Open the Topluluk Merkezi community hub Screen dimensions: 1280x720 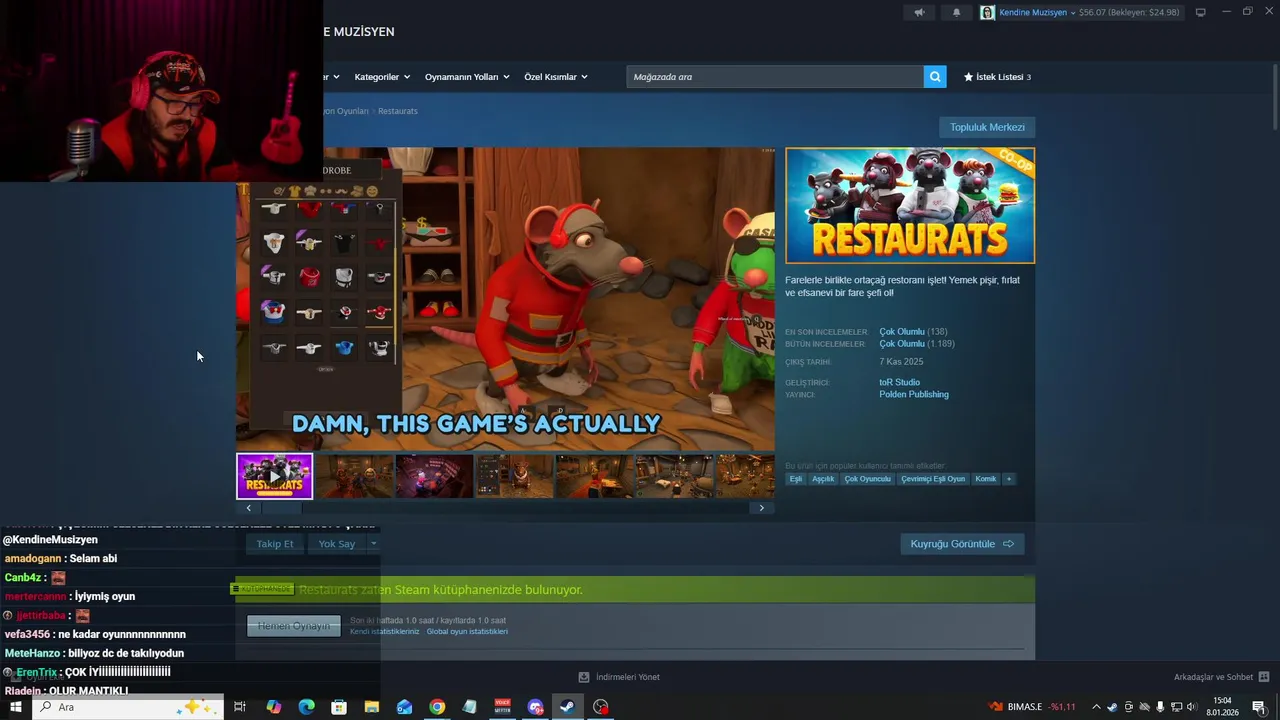point(987,127)
